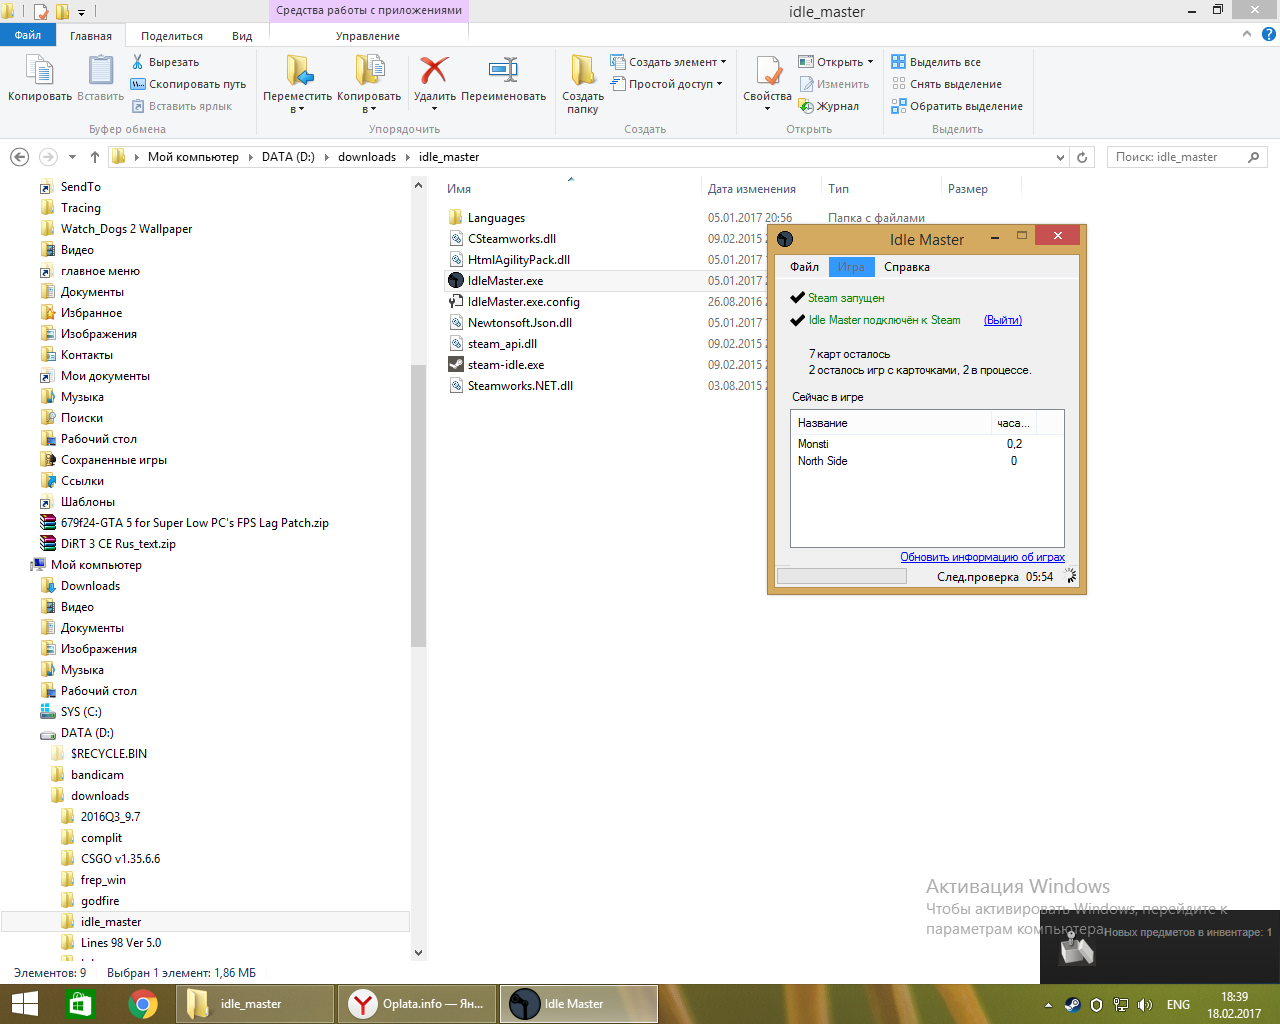Viewport: 1280px width, 1024px height.
Task: Click downloads in the address breadcrumb
Action: pos(367,157)
